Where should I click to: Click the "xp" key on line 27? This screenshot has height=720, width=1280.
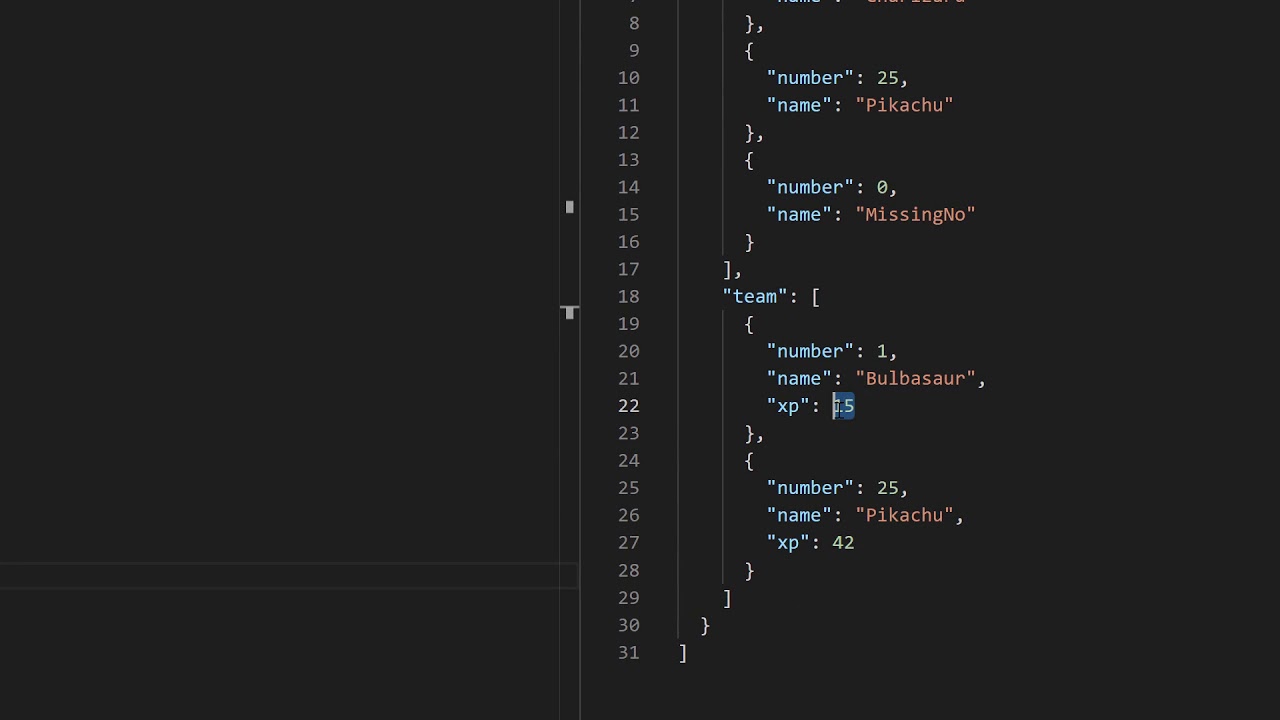(x=788, y=542)
